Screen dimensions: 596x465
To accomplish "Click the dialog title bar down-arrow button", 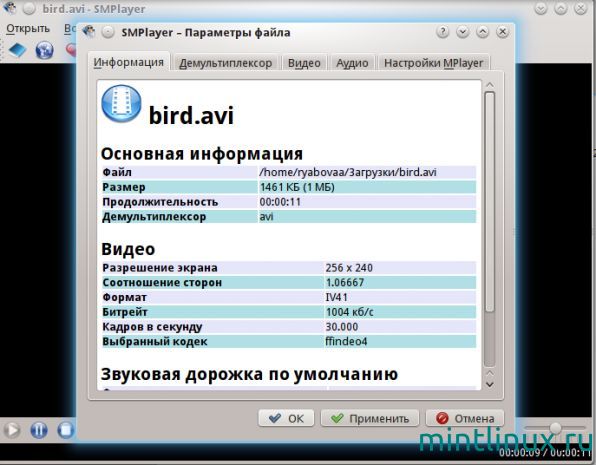I will tap(463, 32).
